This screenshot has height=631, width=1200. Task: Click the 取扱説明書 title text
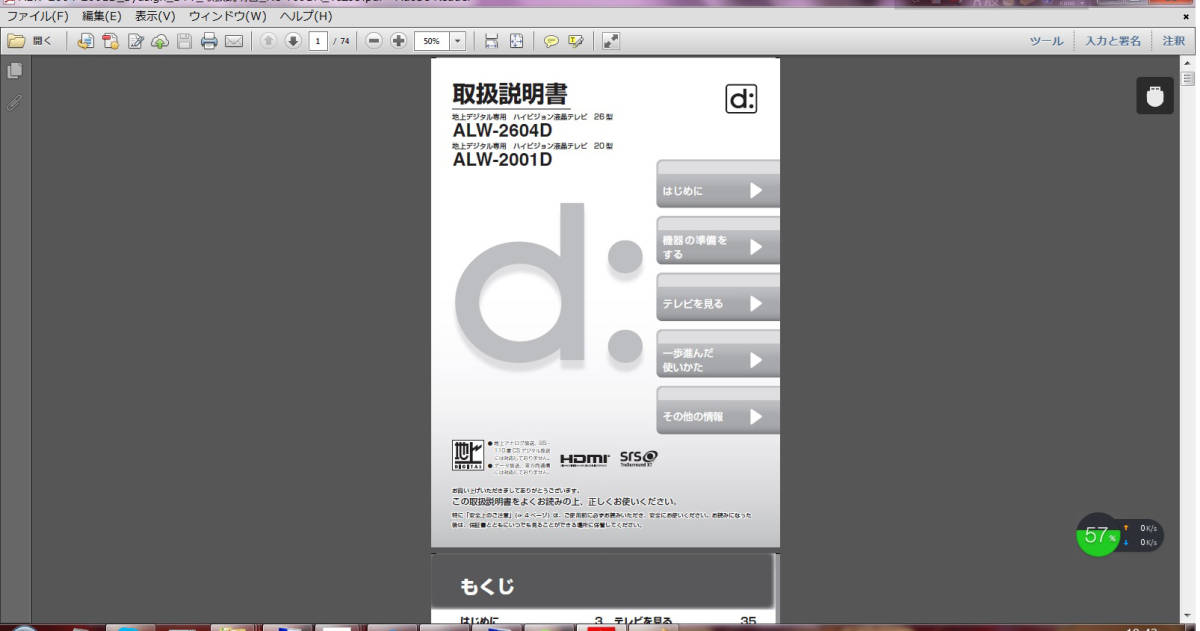point(510,95)
